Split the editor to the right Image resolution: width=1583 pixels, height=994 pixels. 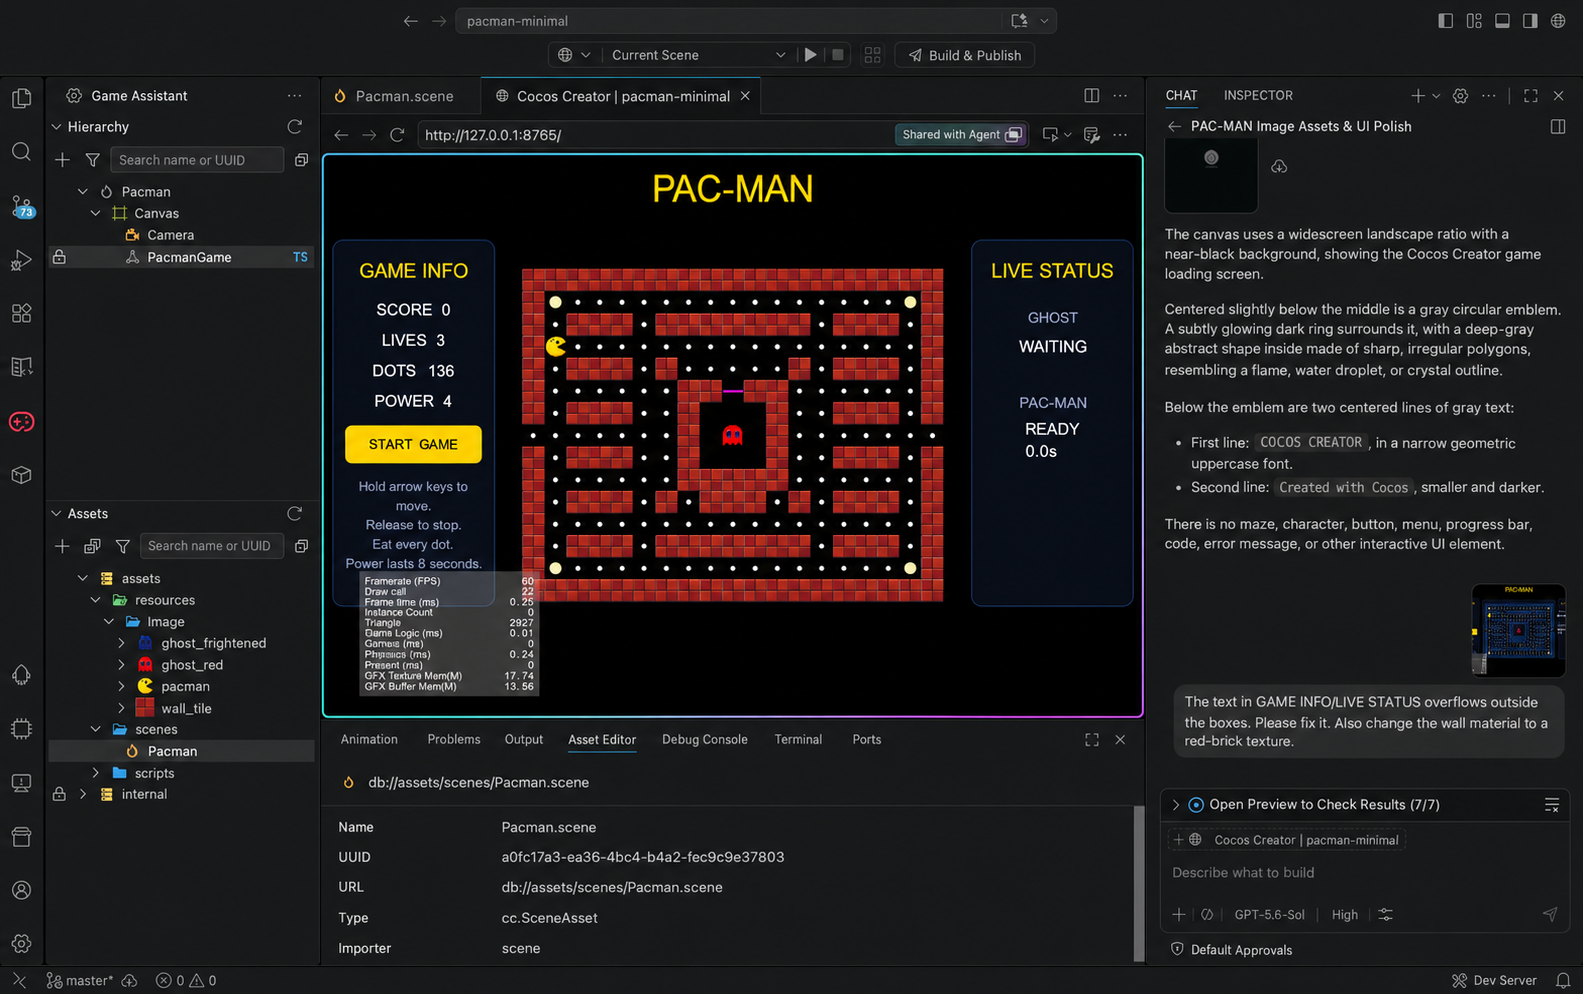[x=1091, y=96]
